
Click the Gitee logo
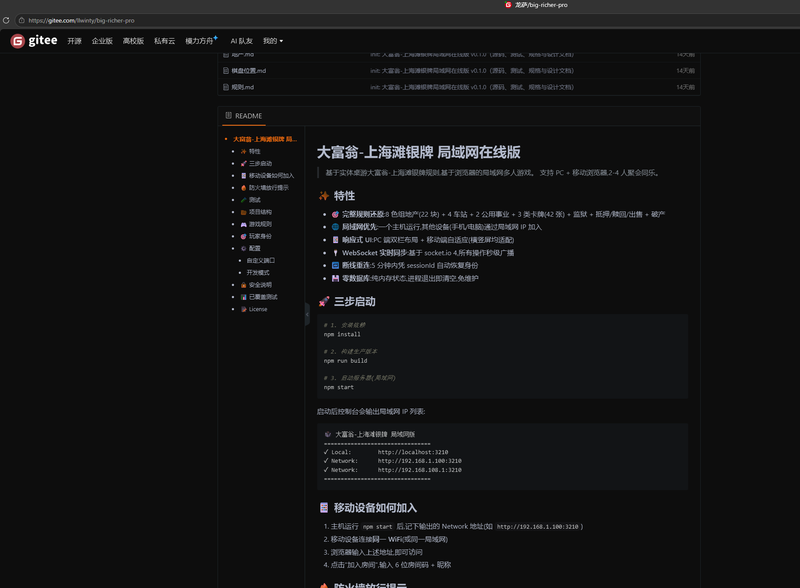click(x=34, y=40)
